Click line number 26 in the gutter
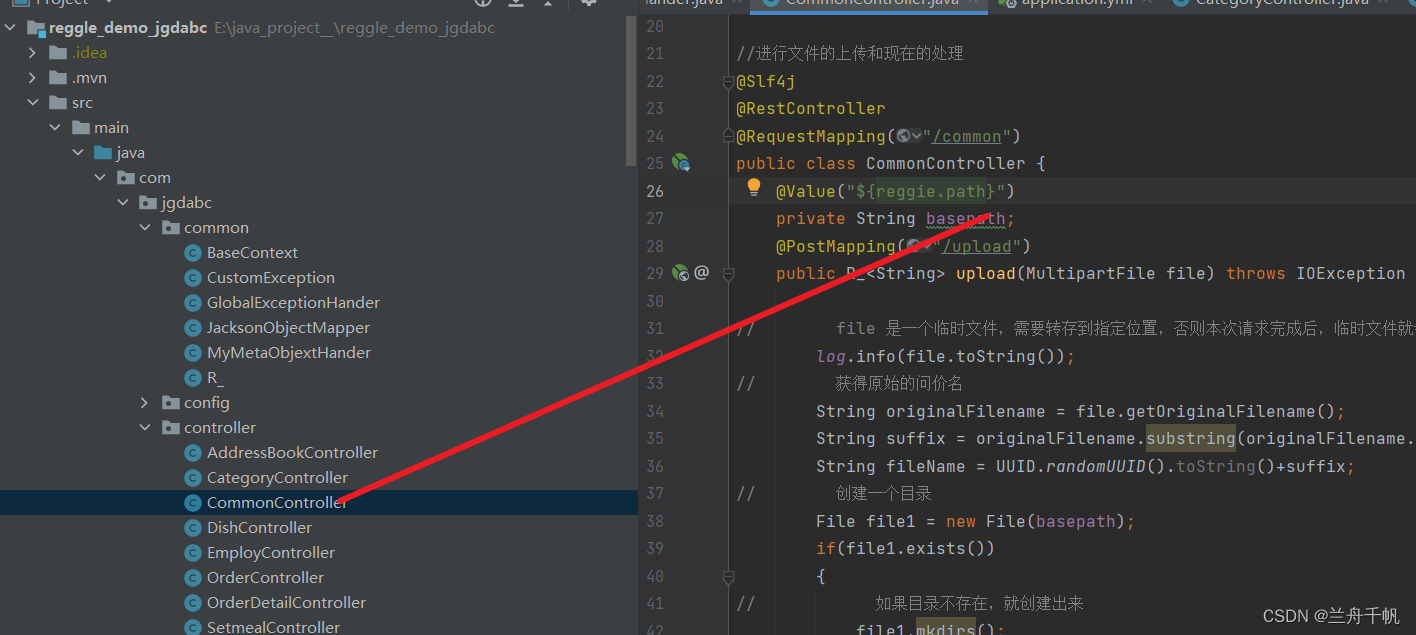 (x=655, y=191)
